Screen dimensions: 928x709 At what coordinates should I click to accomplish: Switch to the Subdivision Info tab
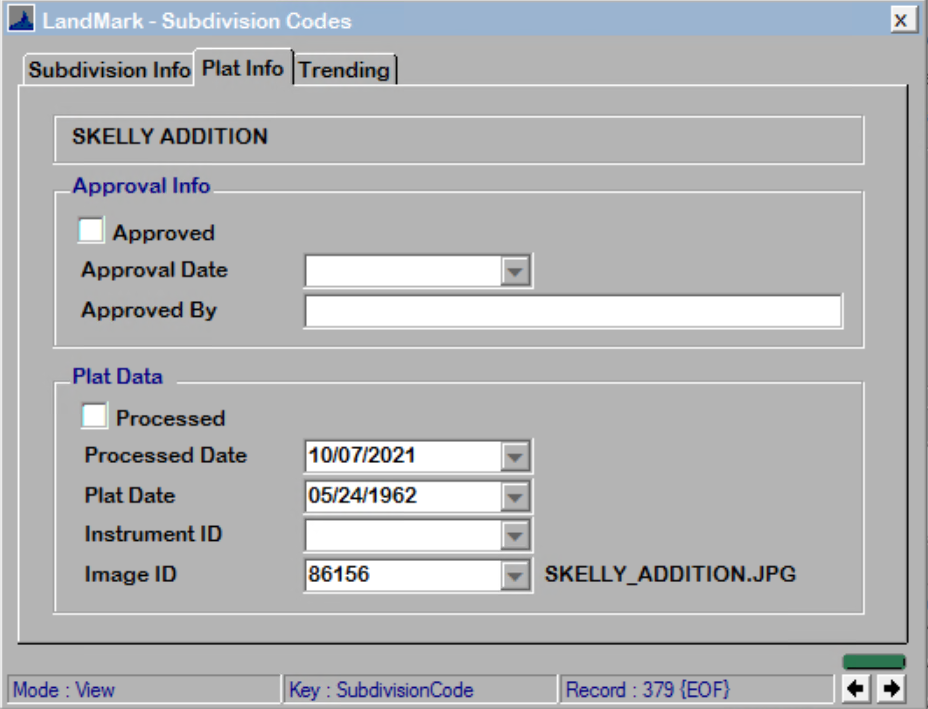(110, 70)
